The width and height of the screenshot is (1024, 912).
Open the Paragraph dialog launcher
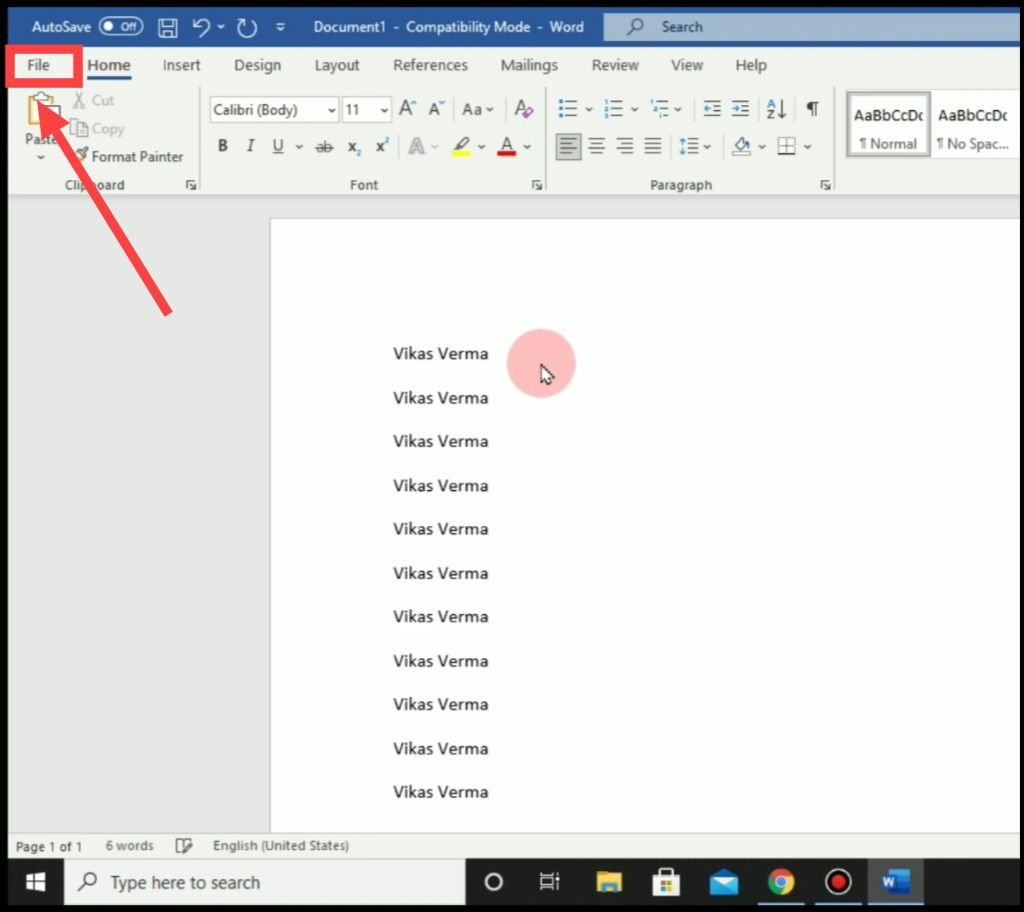825,186
